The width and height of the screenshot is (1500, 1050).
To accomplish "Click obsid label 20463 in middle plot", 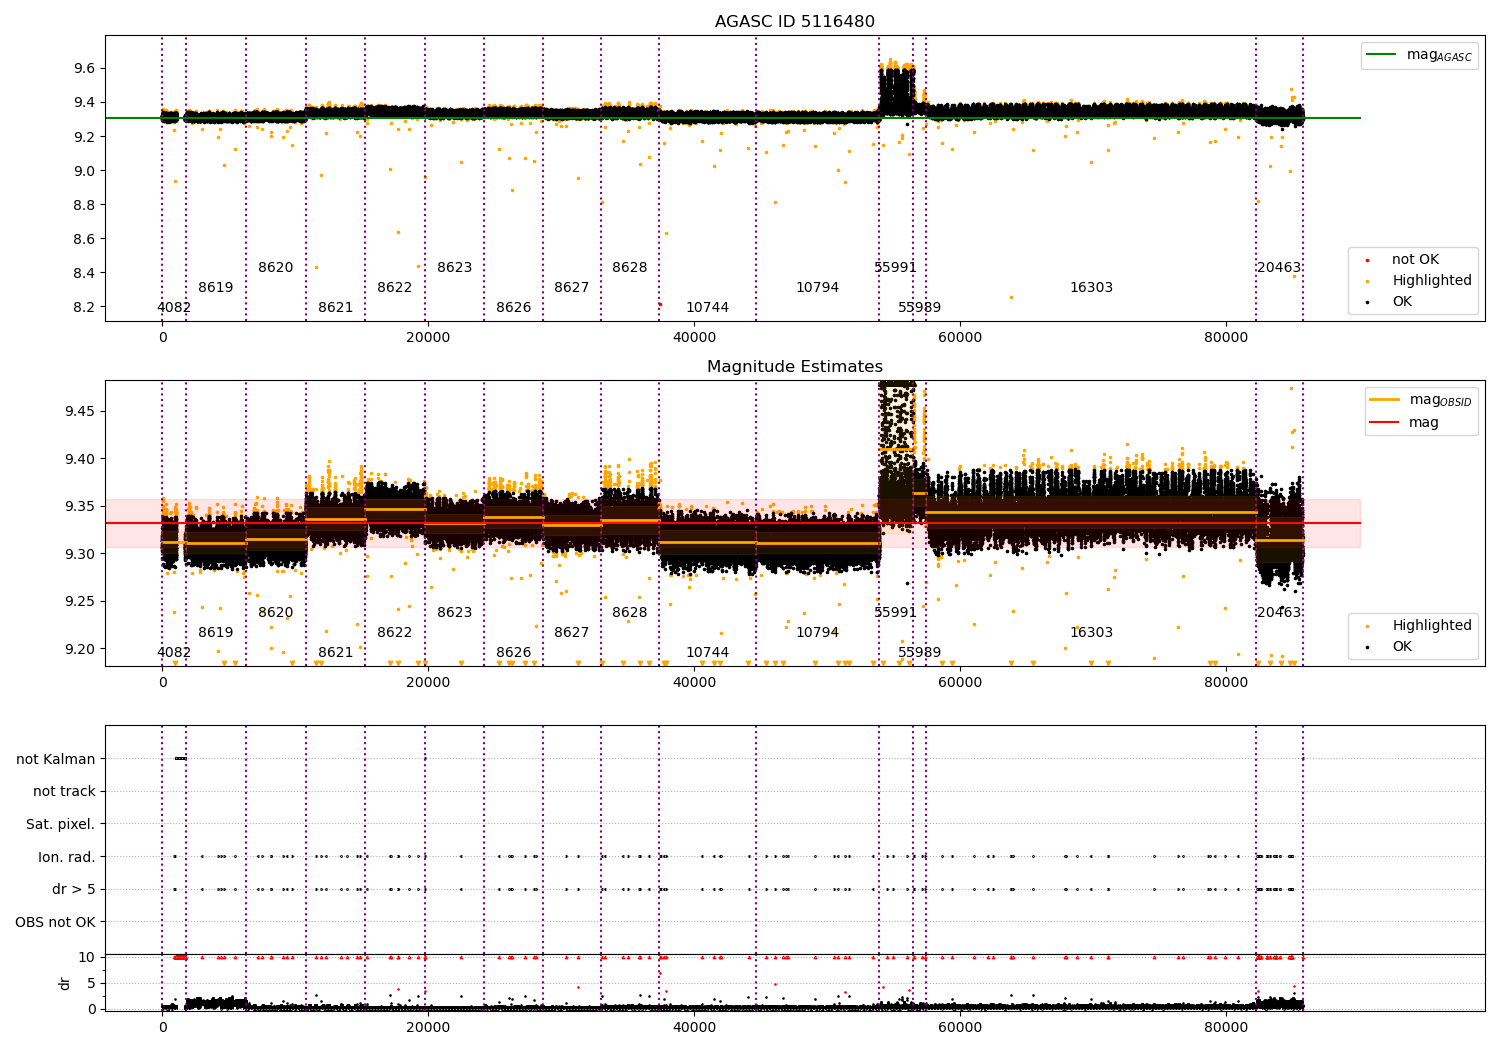I will [1279, 613].
